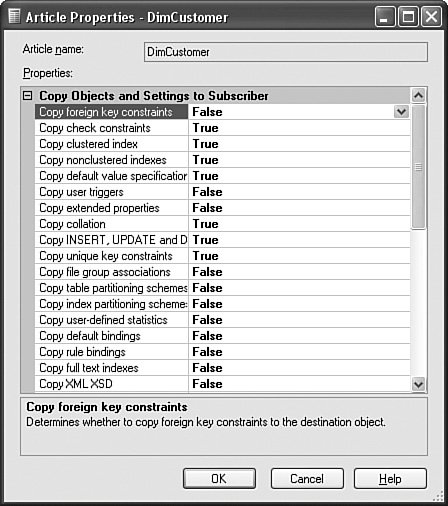
Task: Click scrollbar up arrow in properties grid
Action: [418, 96]
